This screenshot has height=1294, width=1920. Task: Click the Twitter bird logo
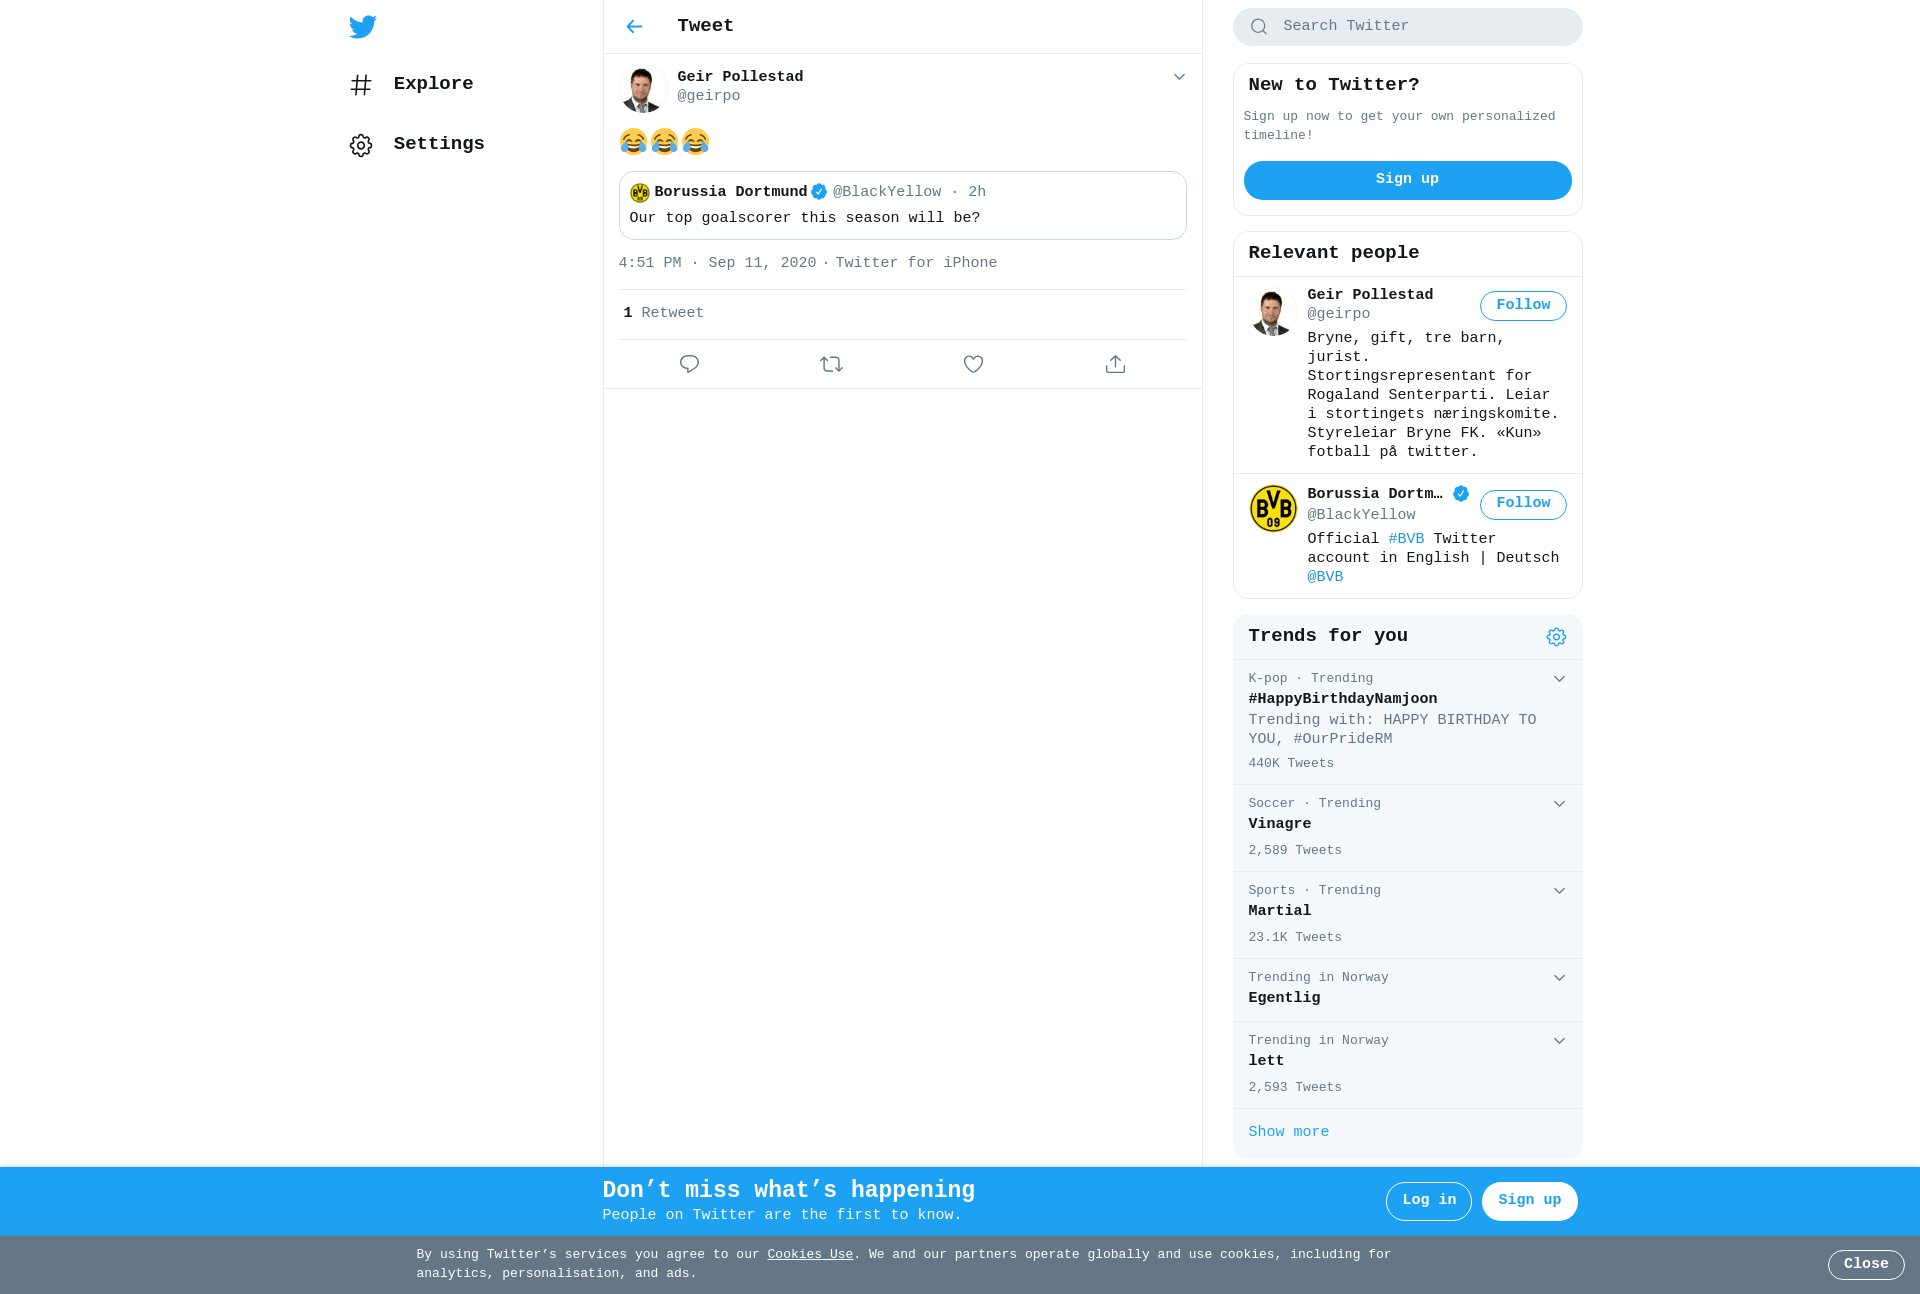(363, 27)
